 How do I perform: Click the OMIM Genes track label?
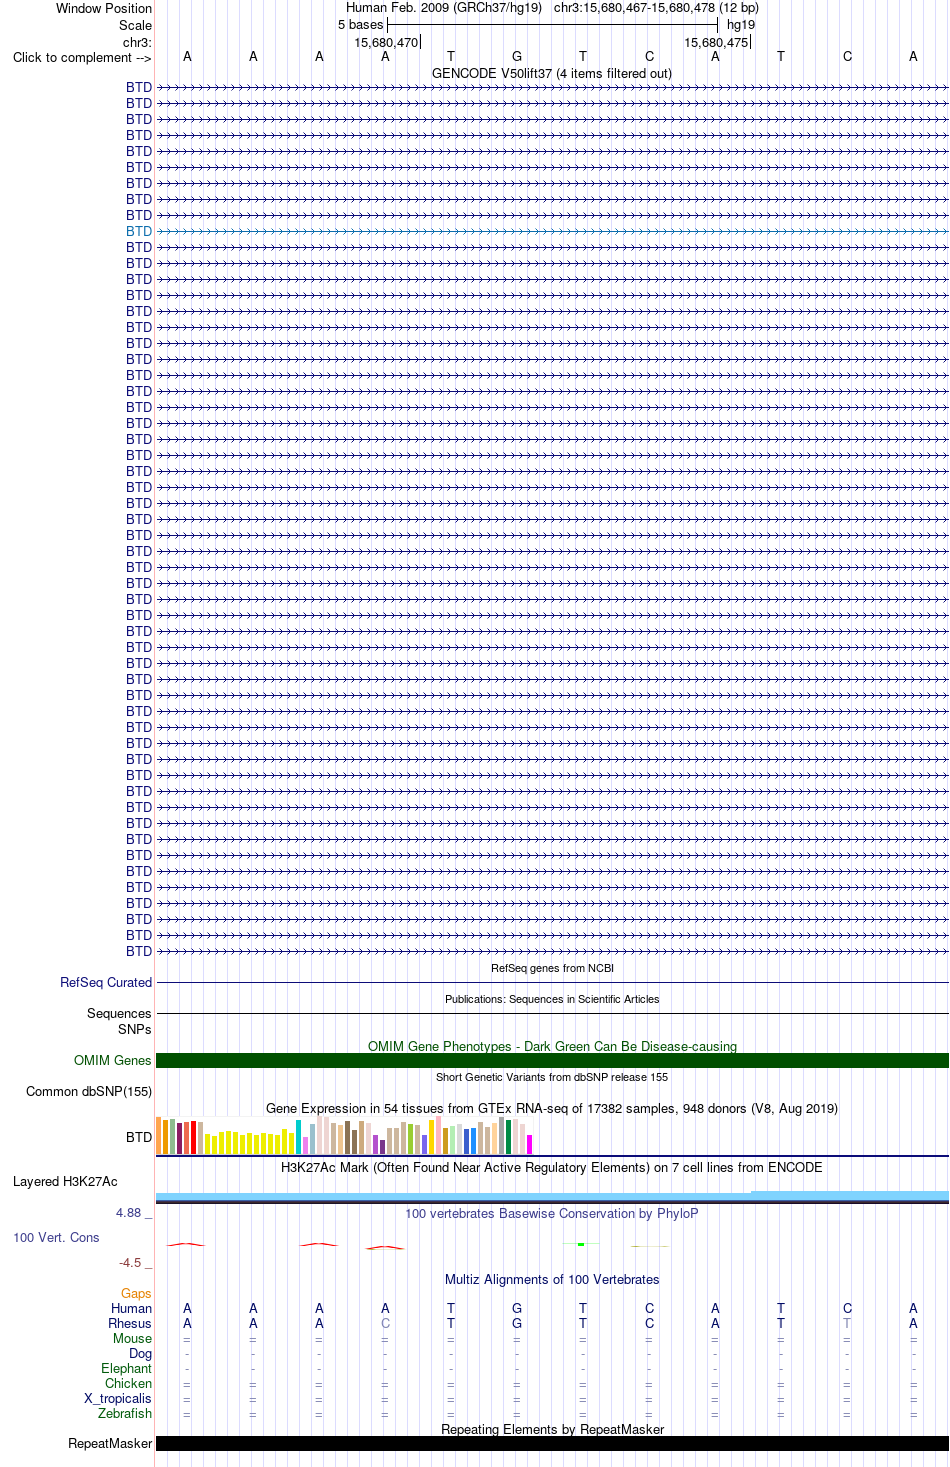[x=113, y=1061]
